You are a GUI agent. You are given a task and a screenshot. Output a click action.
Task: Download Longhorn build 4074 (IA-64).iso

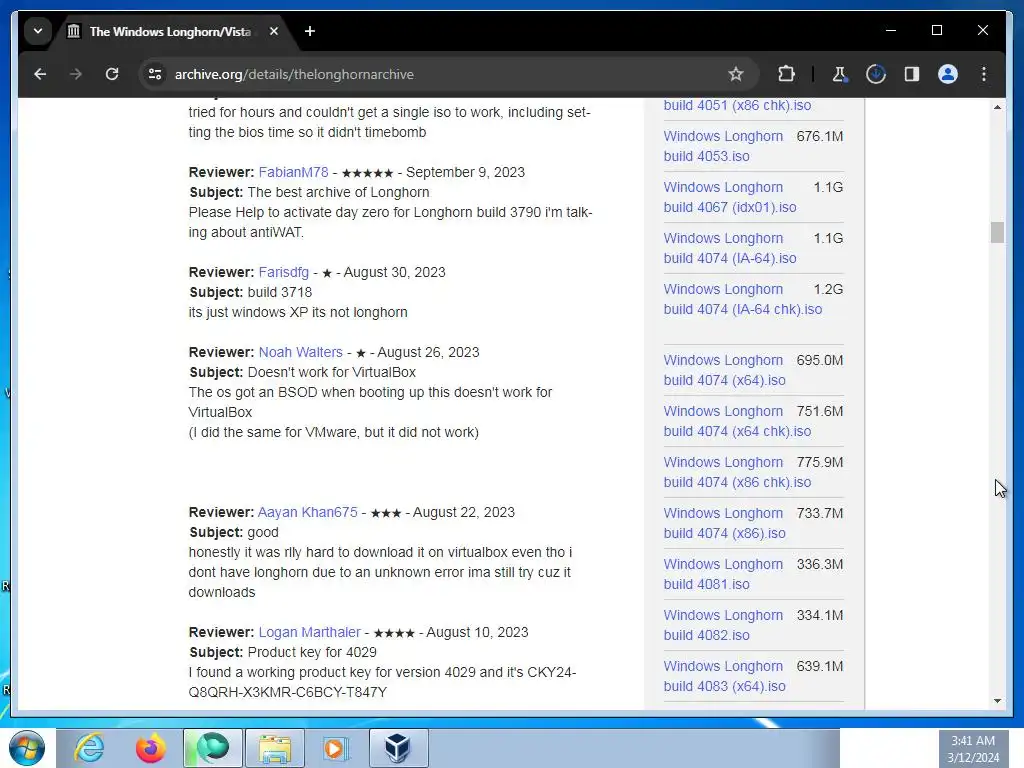pyautogui.click(x=730, y=248)
